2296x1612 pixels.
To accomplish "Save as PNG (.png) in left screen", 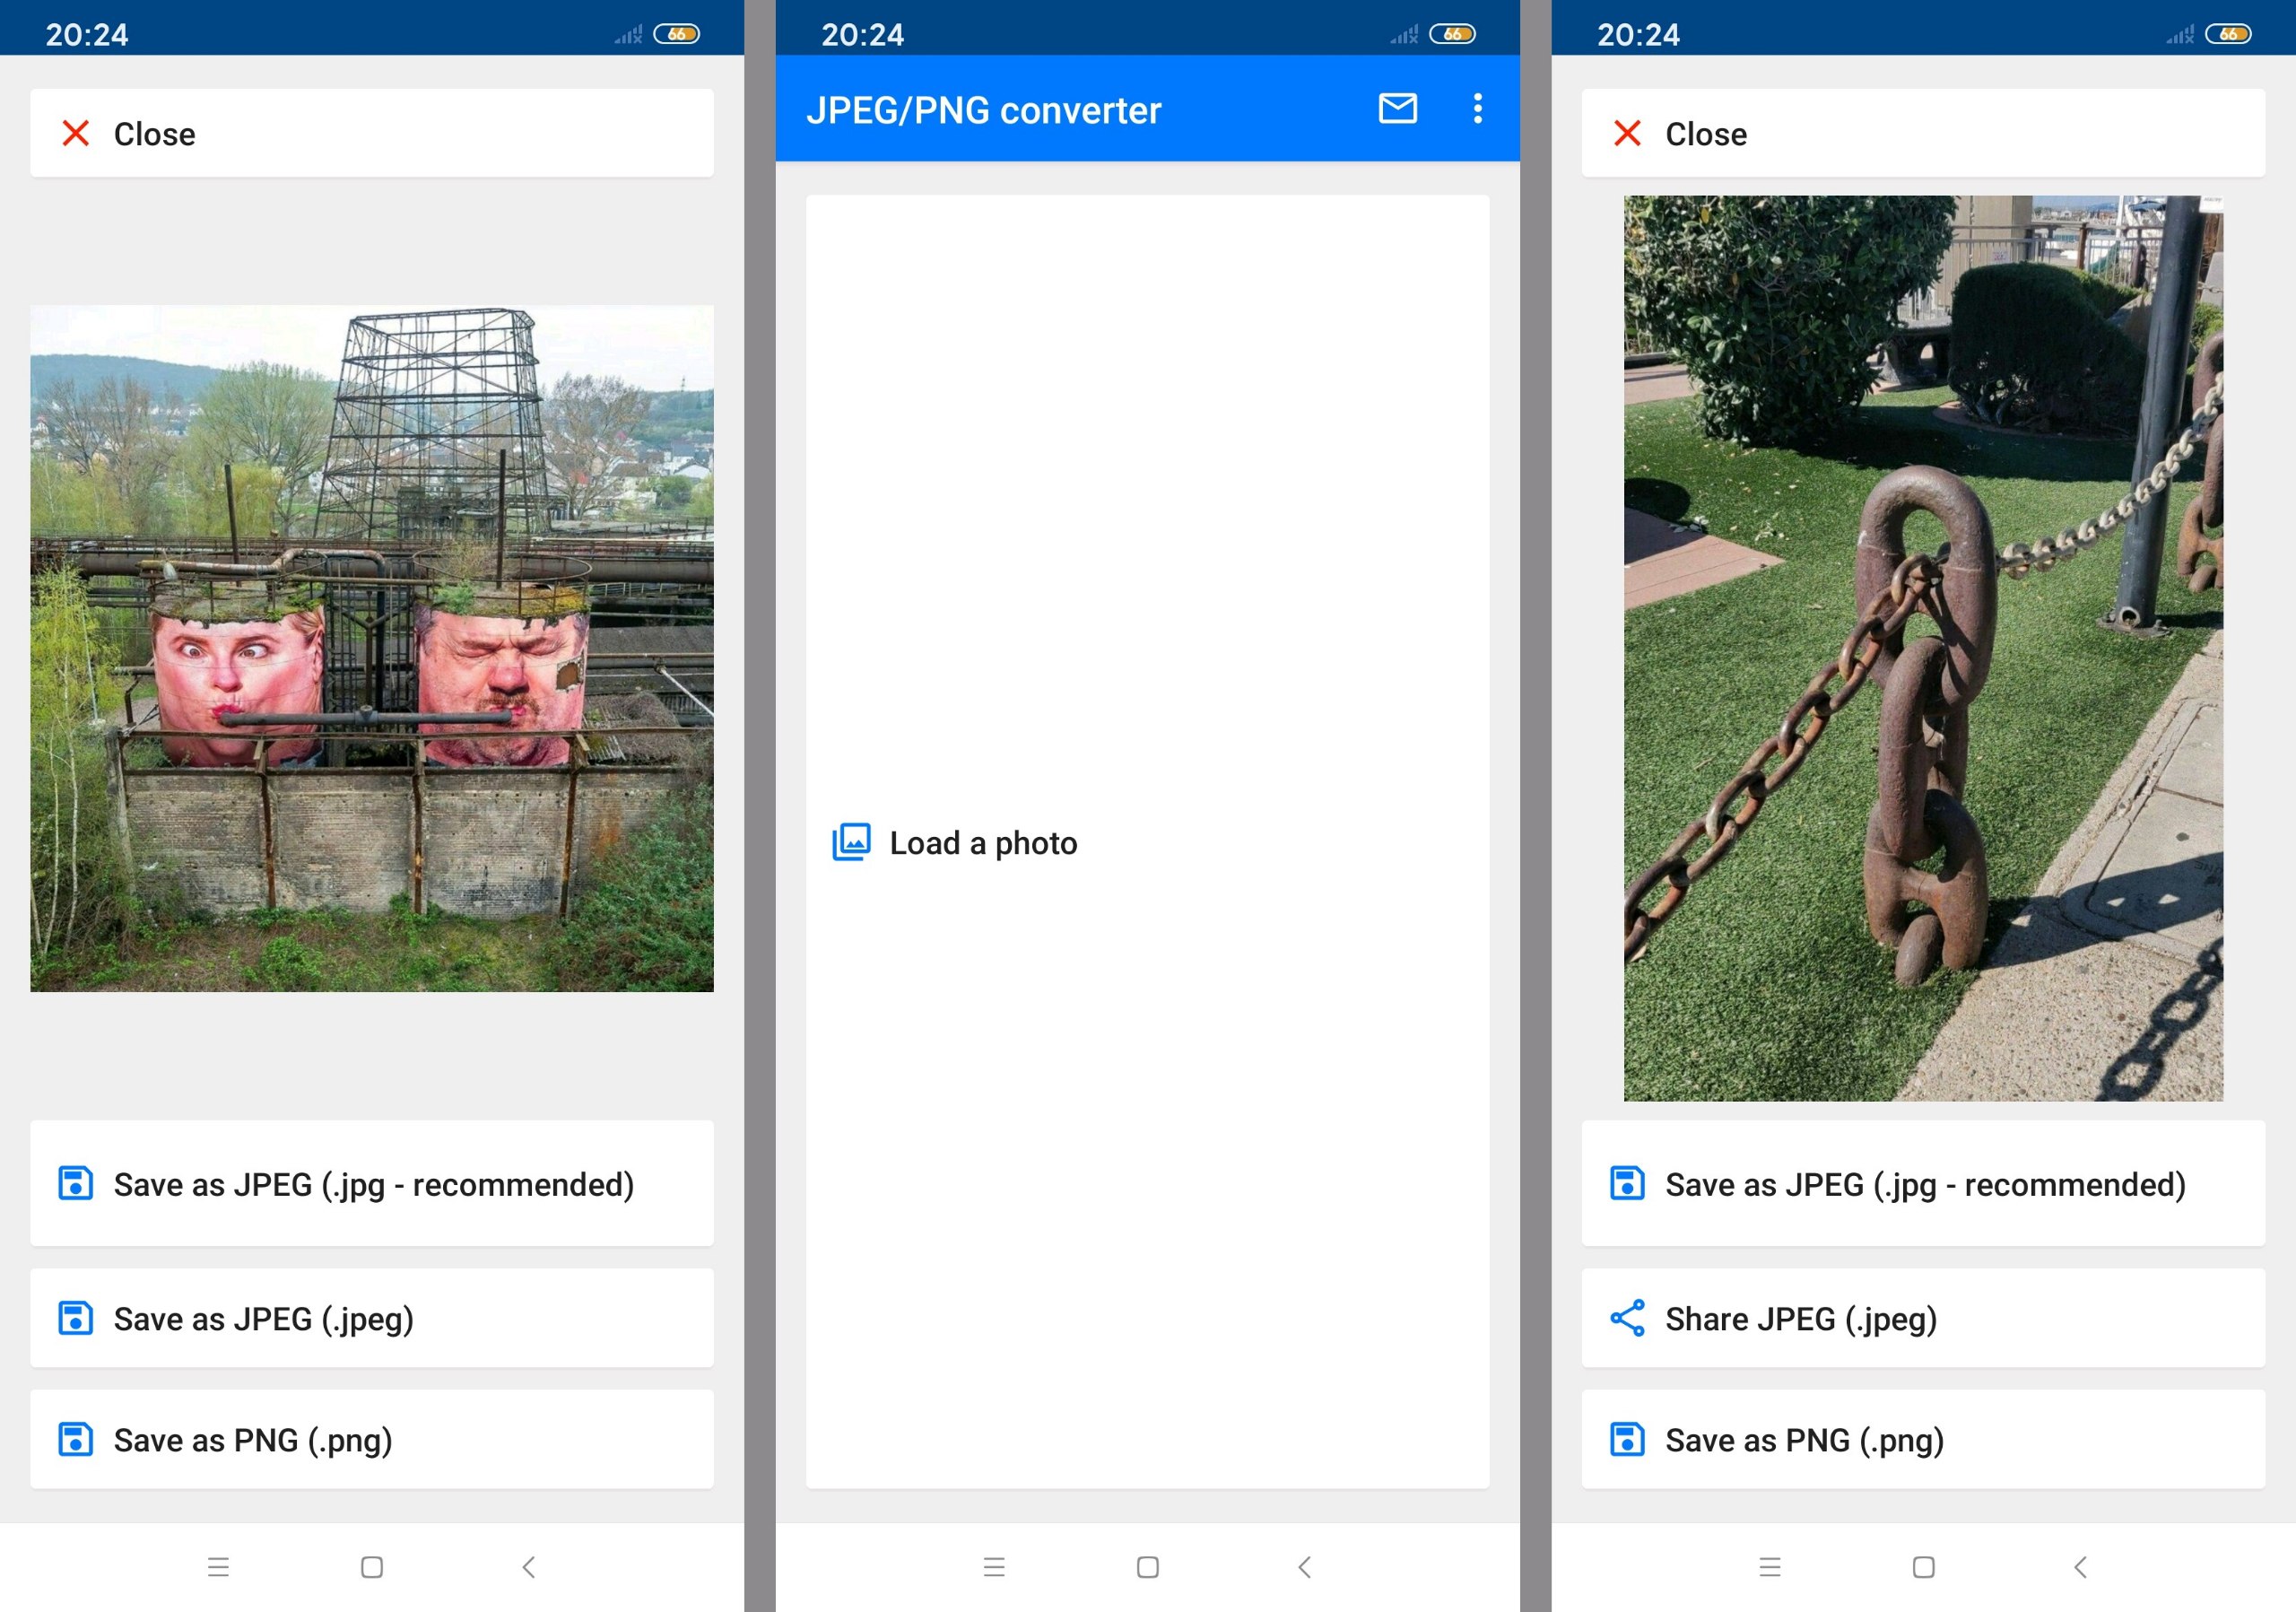I will coord(372,1439).
